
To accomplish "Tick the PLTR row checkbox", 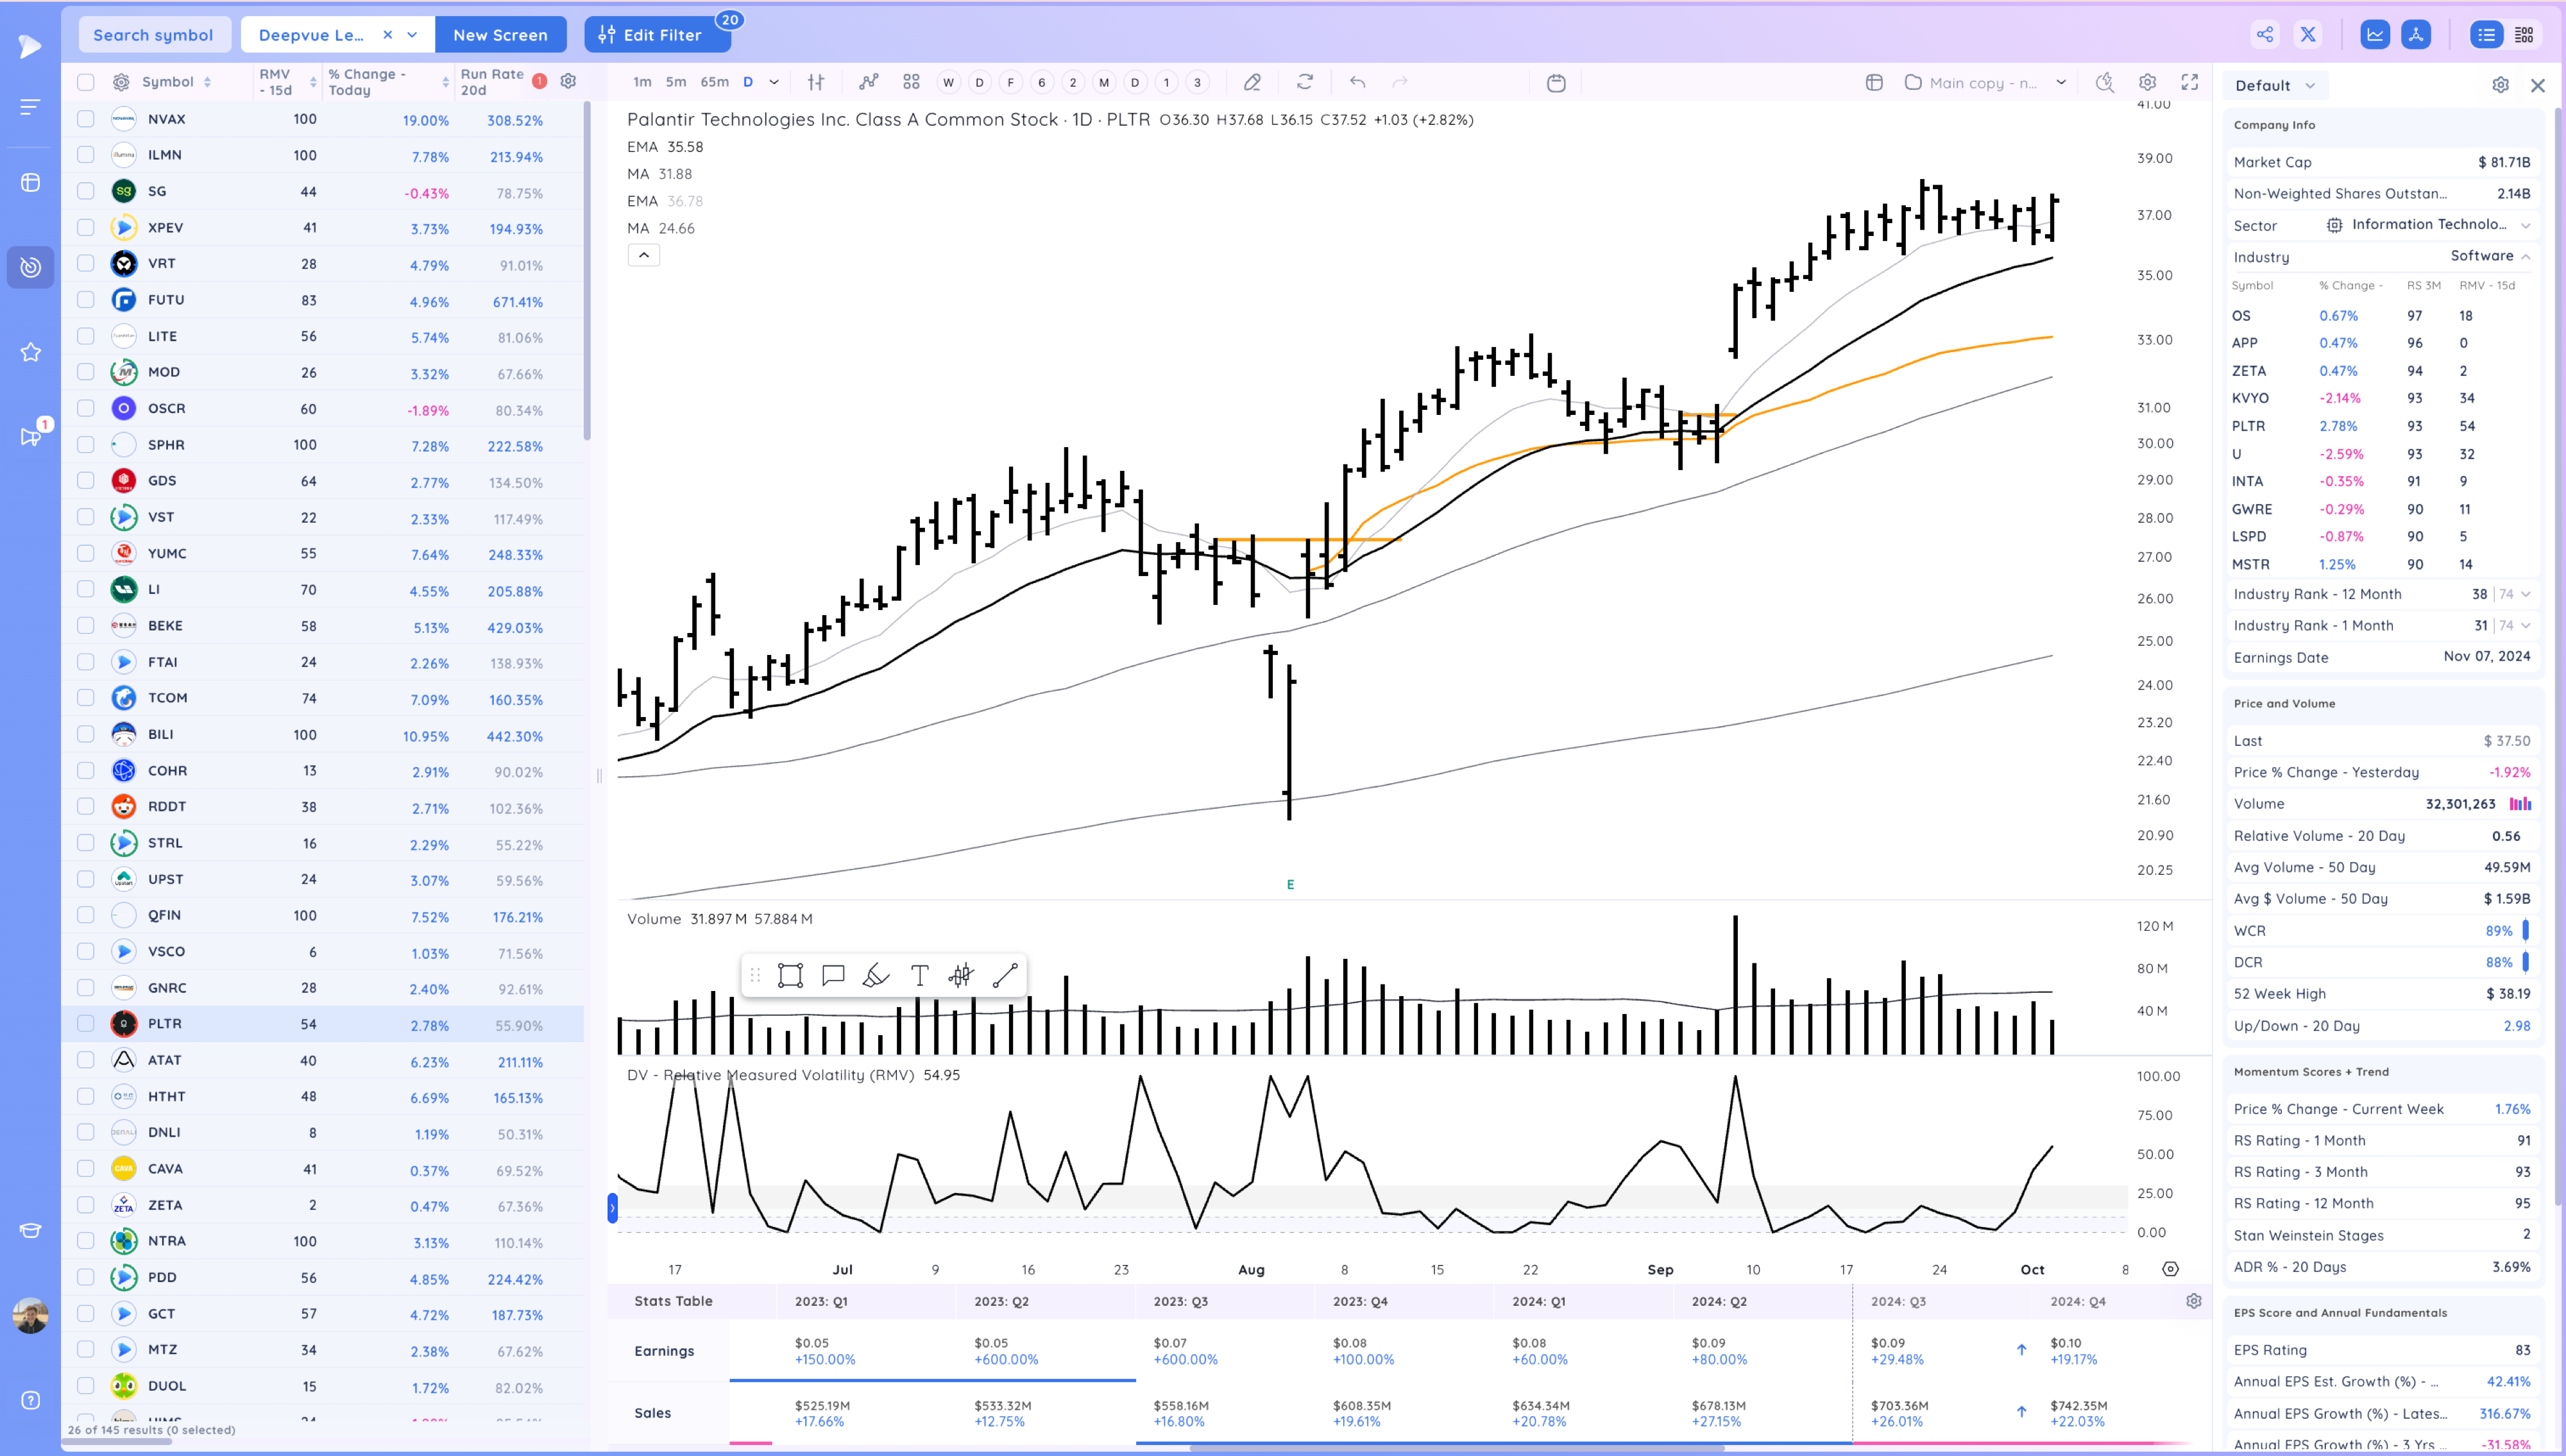I will (86, 1023).
